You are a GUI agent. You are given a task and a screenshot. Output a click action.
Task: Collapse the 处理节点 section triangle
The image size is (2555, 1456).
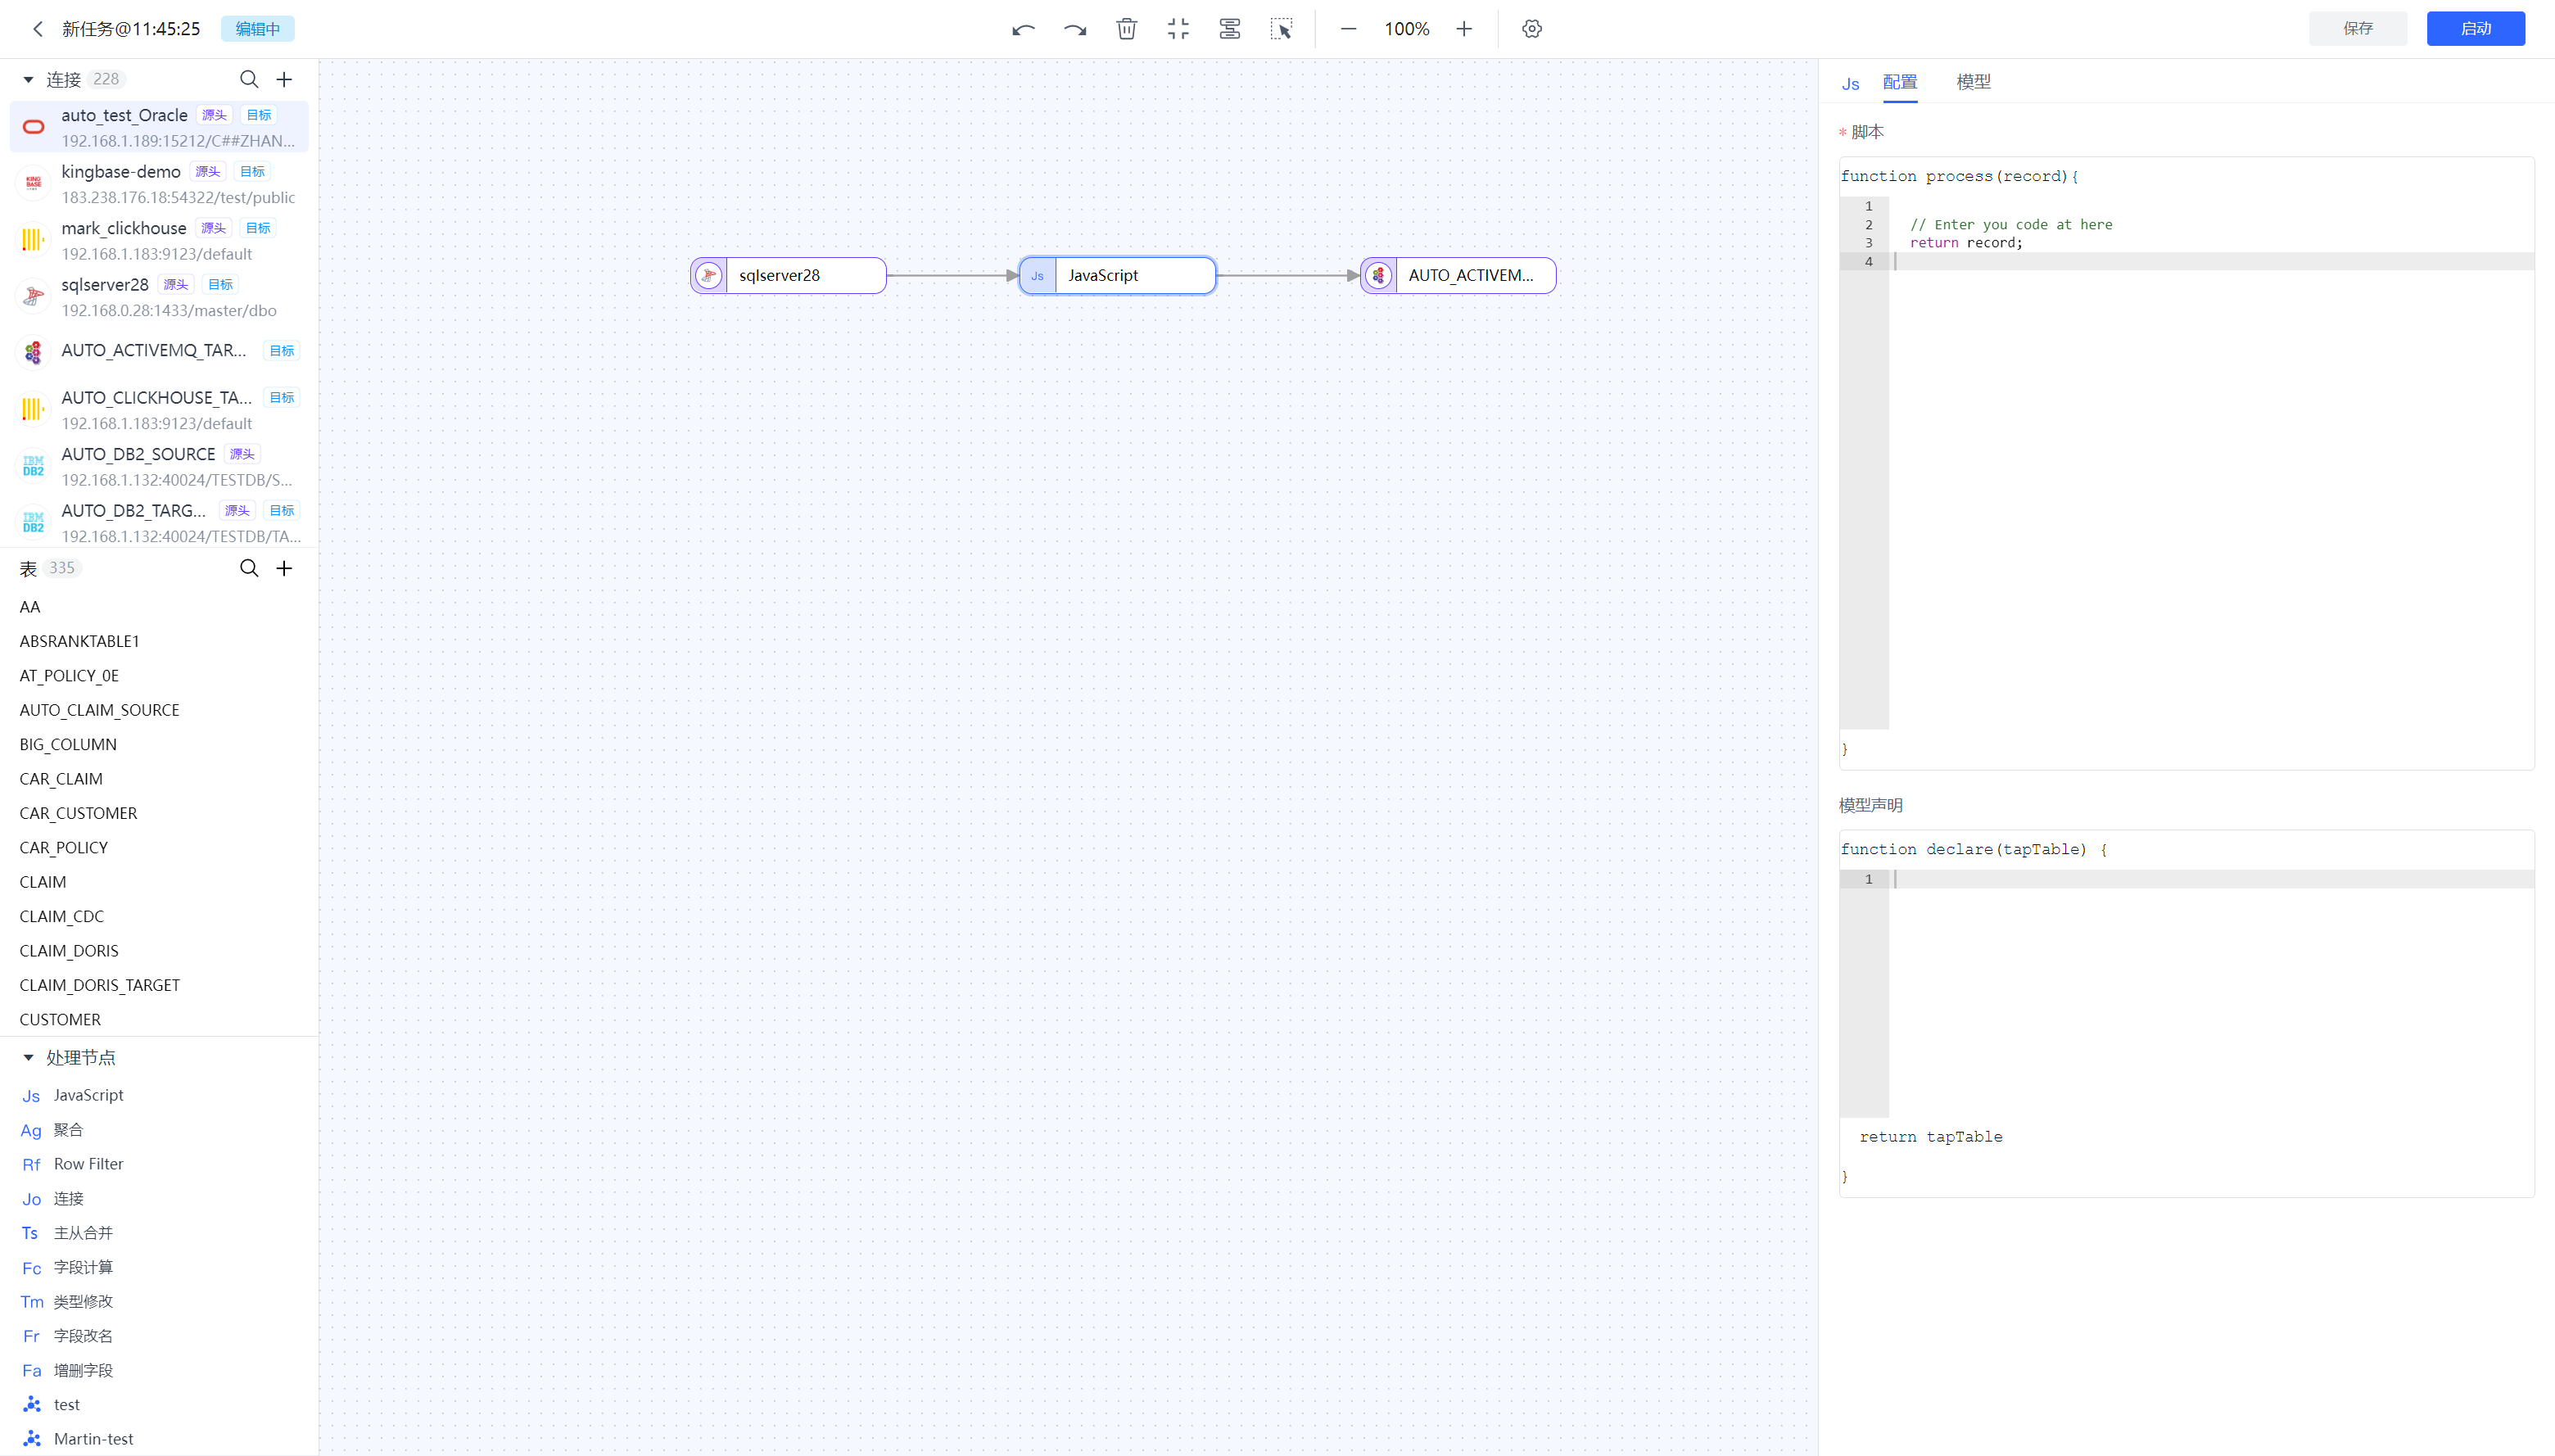[x=28, y=1057]
